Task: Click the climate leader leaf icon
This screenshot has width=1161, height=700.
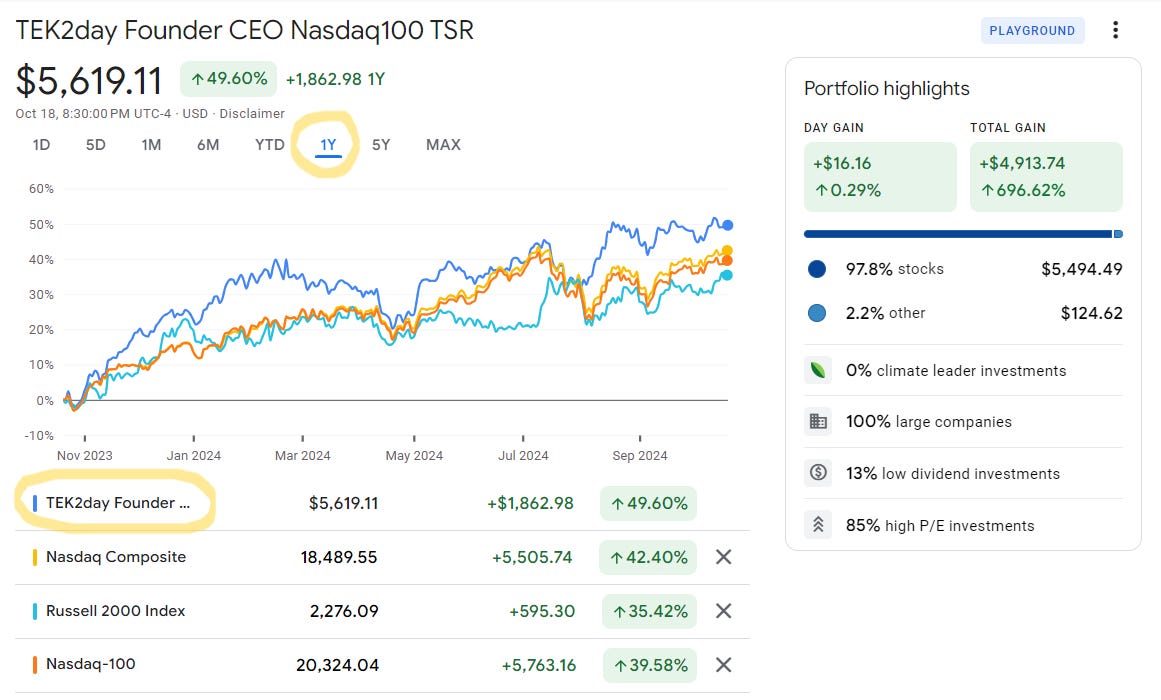Action: [x=818, y=370]
